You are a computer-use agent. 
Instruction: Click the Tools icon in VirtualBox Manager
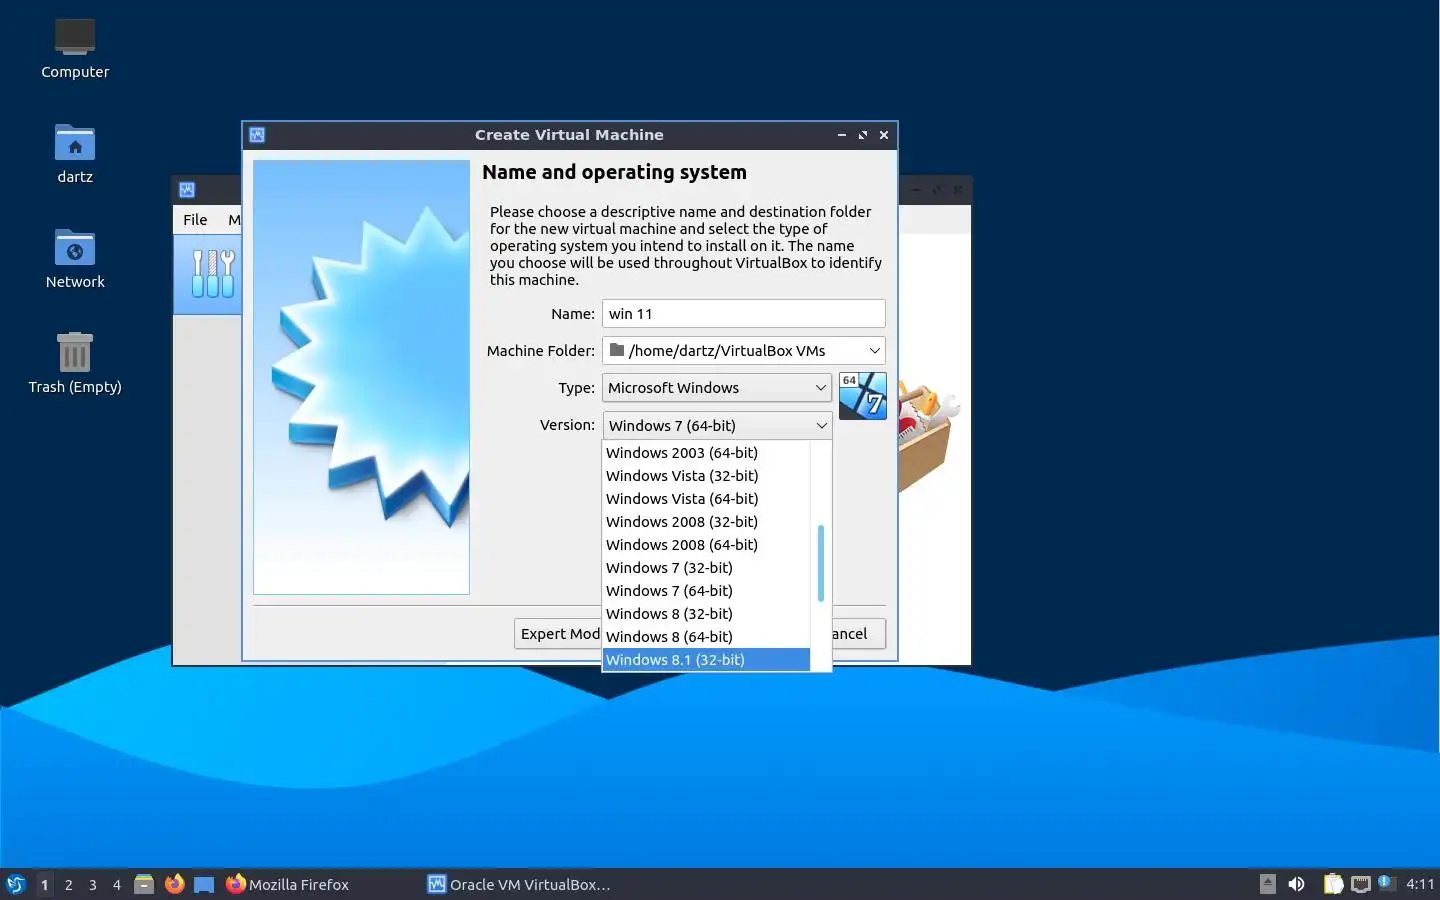pyautogui.click(x=213, y=274)
